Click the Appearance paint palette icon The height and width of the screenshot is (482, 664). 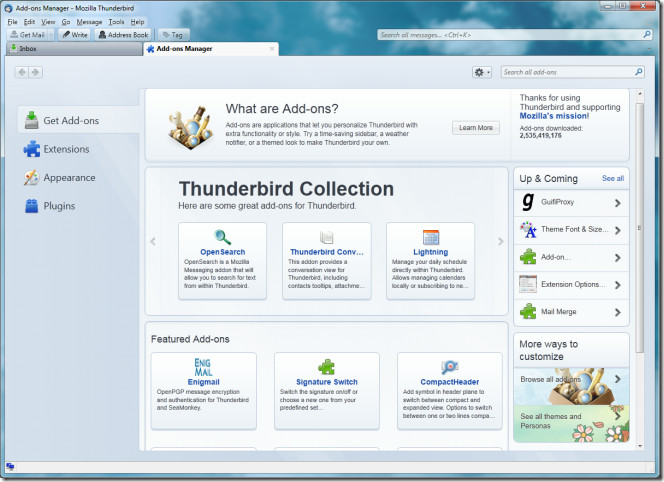tap(31, 177)
